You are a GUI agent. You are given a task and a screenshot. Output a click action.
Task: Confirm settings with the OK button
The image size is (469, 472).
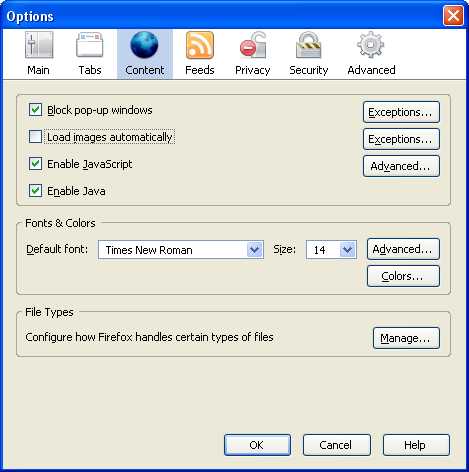coord(257,445)
